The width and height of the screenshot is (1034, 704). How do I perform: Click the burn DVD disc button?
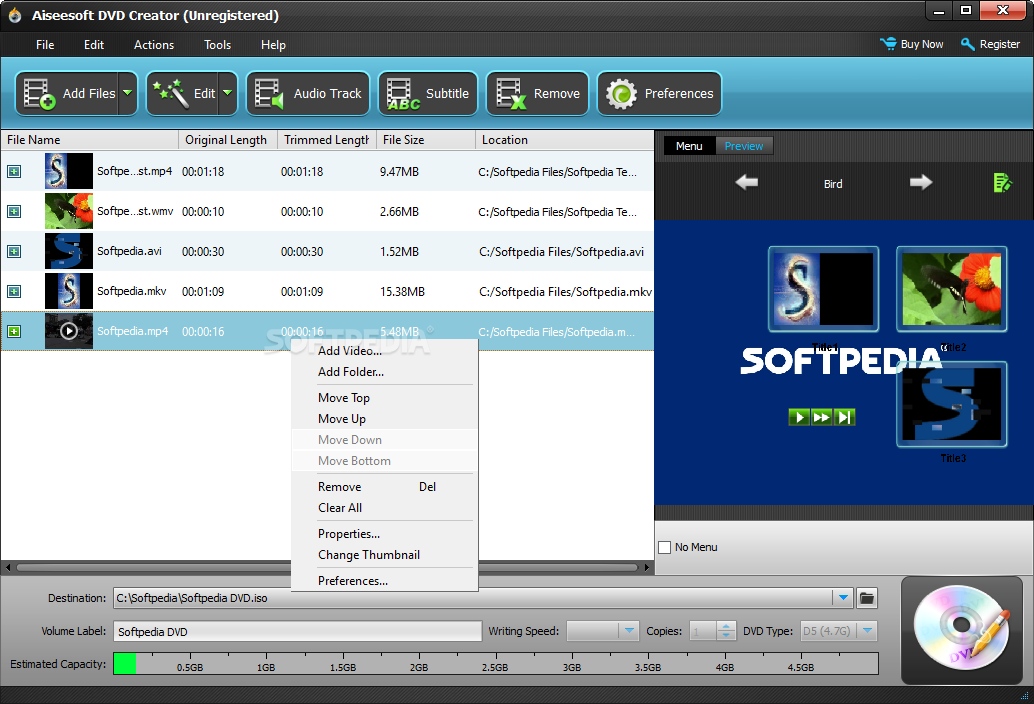(961, 628)
